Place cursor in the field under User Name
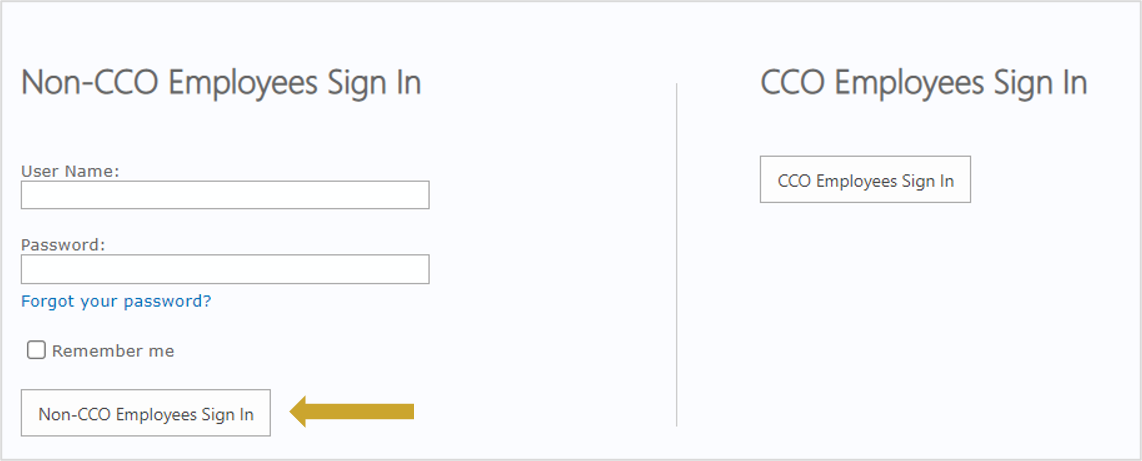The height and width of the screenshot is (461, 1142). click(x=225, y=195)
